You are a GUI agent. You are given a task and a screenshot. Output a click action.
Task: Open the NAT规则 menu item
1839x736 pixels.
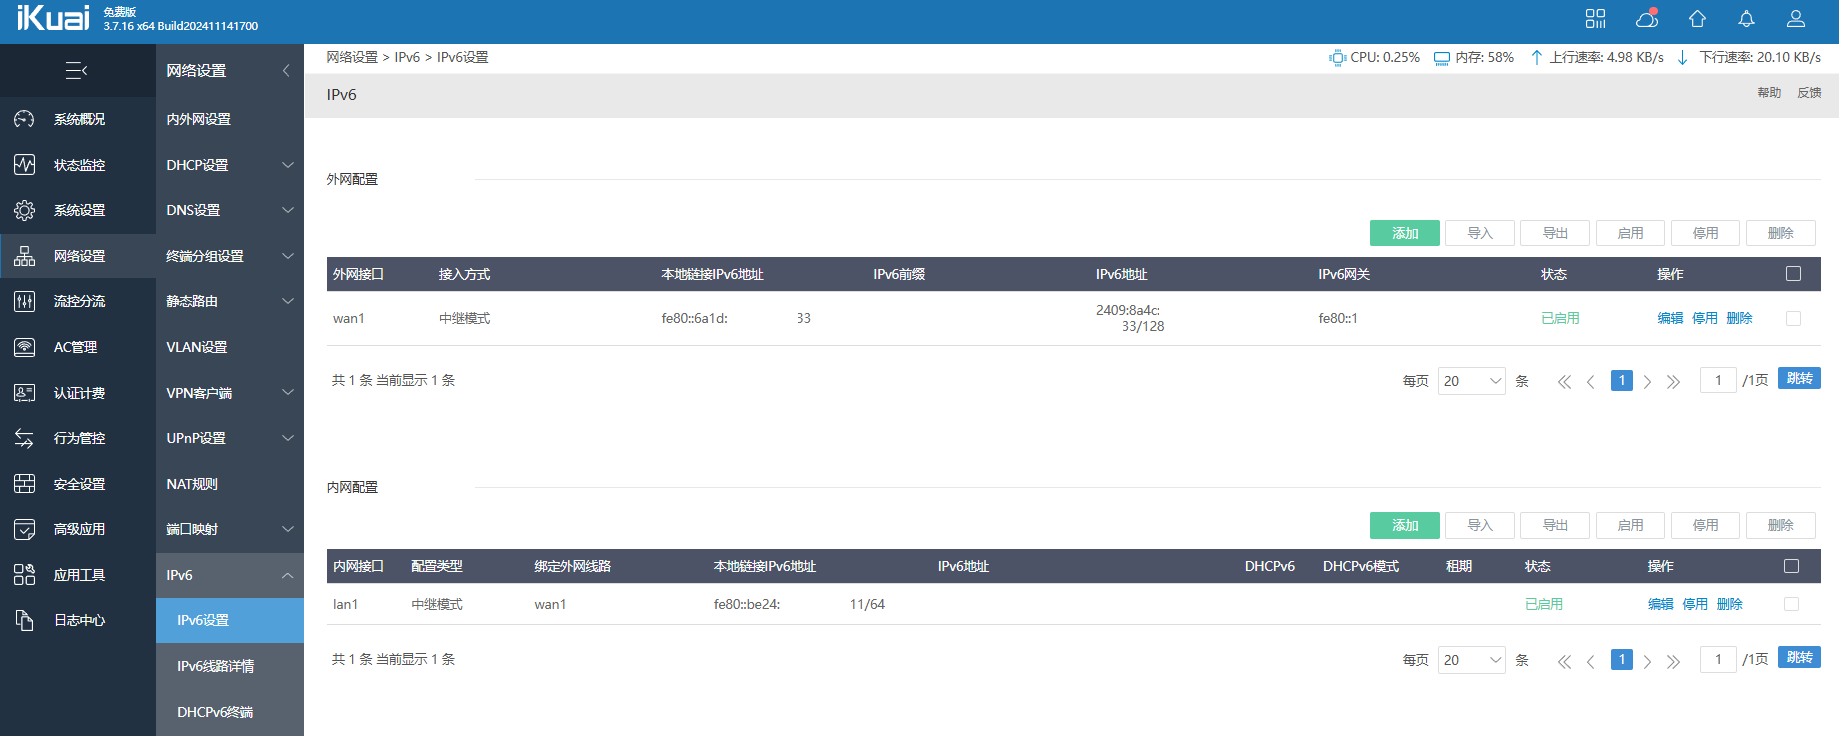coord(192,484)
